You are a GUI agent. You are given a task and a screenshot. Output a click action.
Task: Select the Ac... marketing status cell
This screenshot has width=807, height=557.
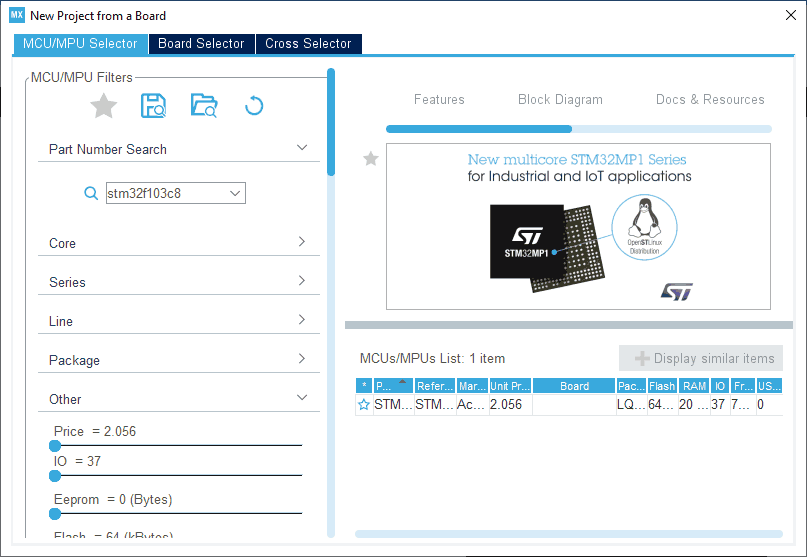[x=472, y=405]
